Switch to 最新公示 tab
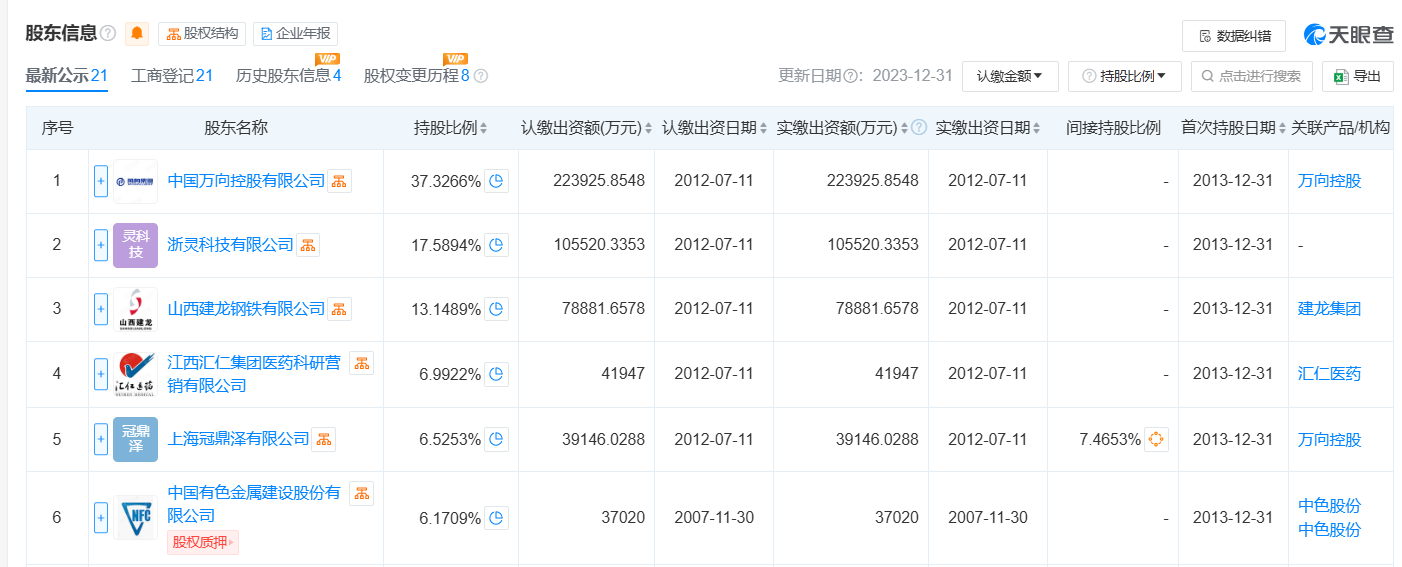This screenshot has width=1402, height=567. 66,76
